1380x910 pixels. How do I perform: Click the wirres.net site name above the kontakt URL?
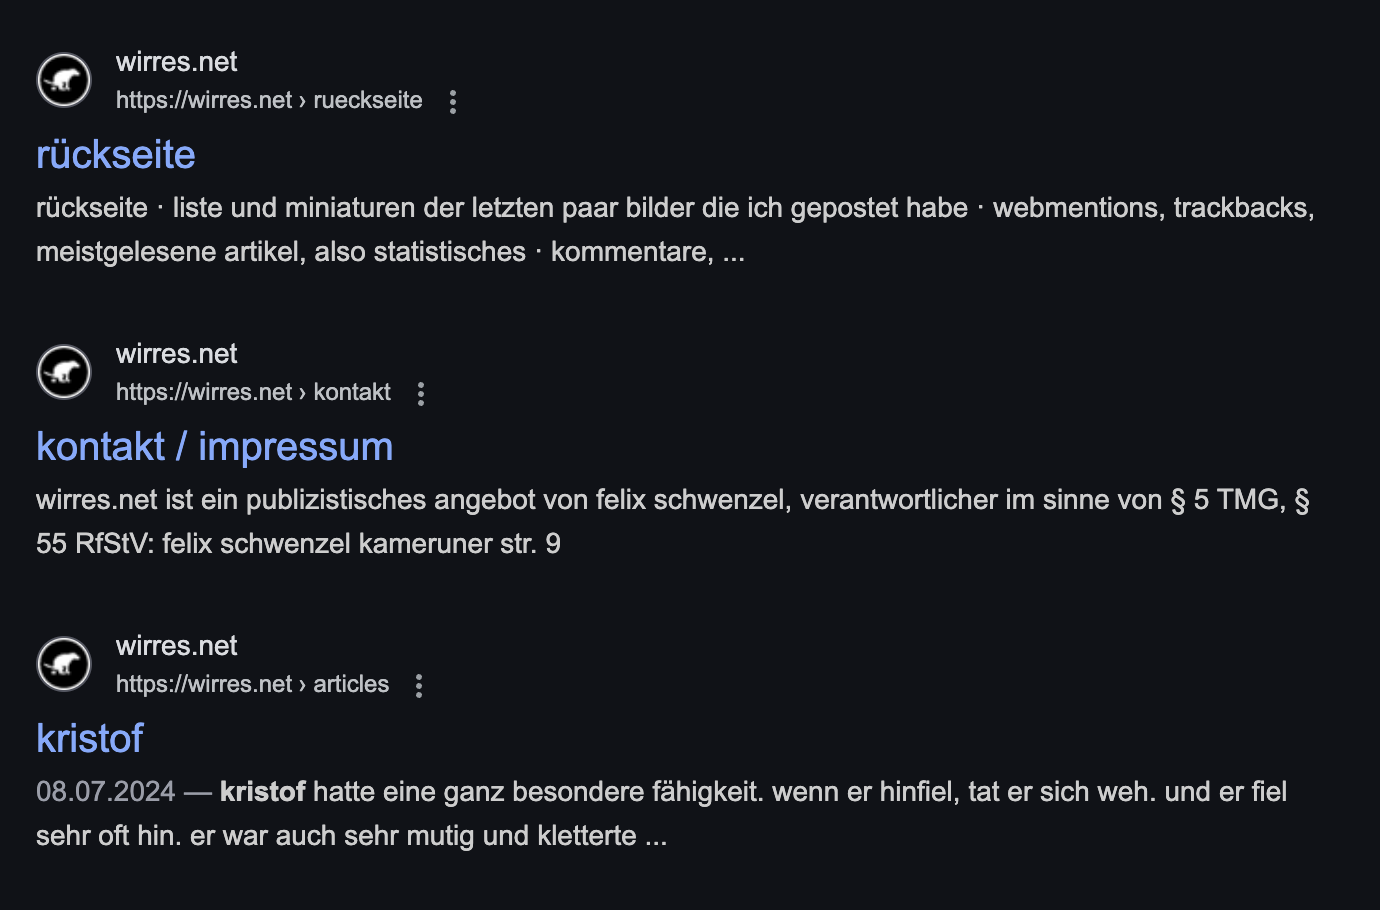[x=177, y=354]
